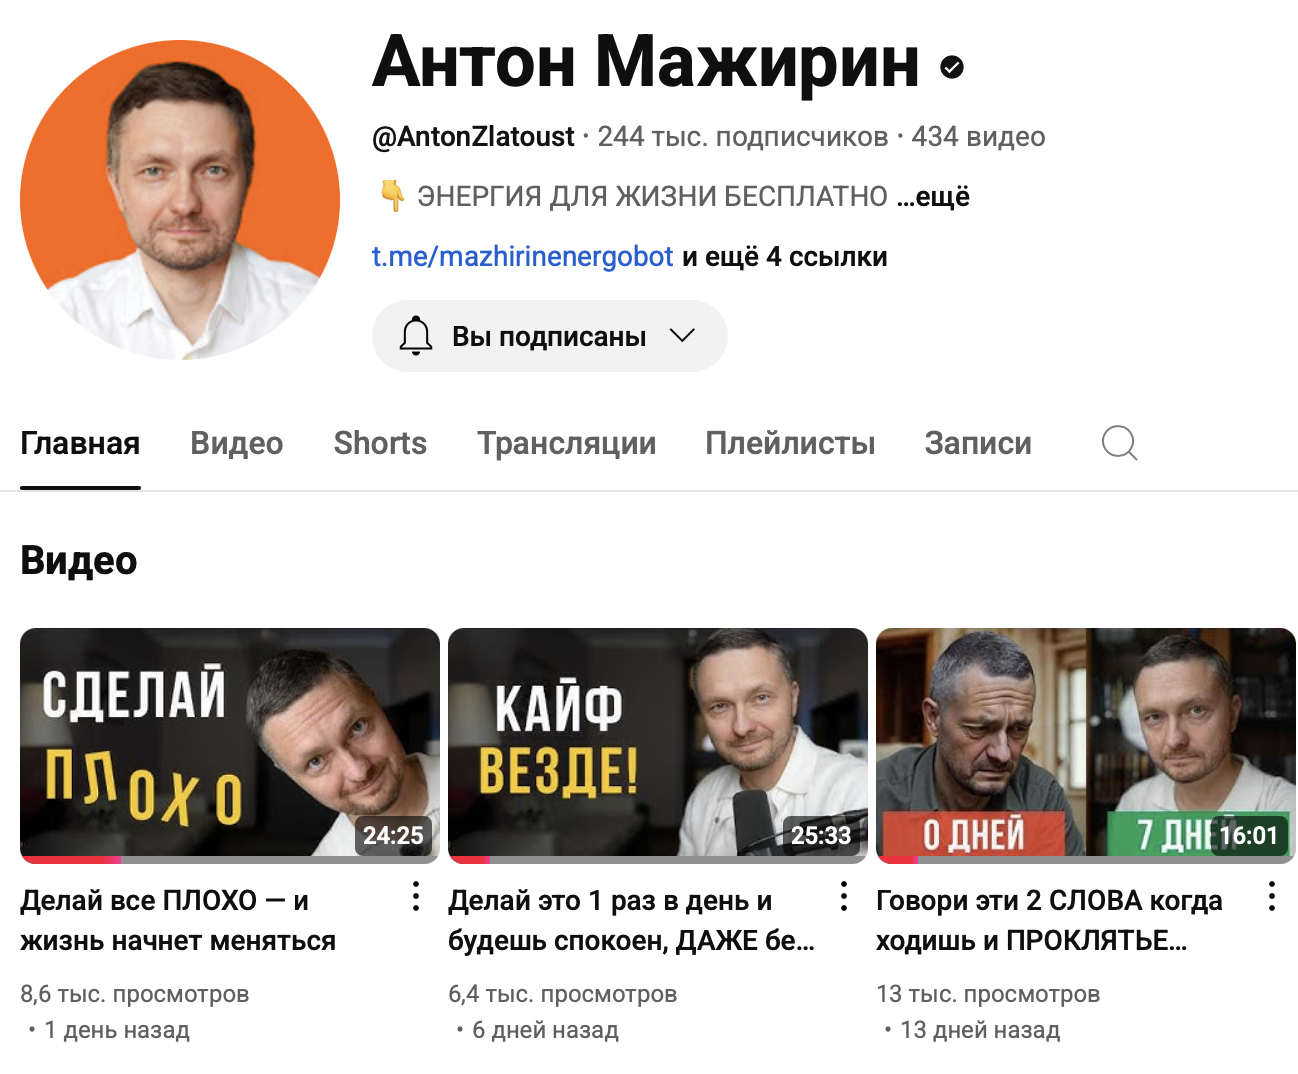
Task: Switch to the Shorts tab
Action: tap(380, 443)
